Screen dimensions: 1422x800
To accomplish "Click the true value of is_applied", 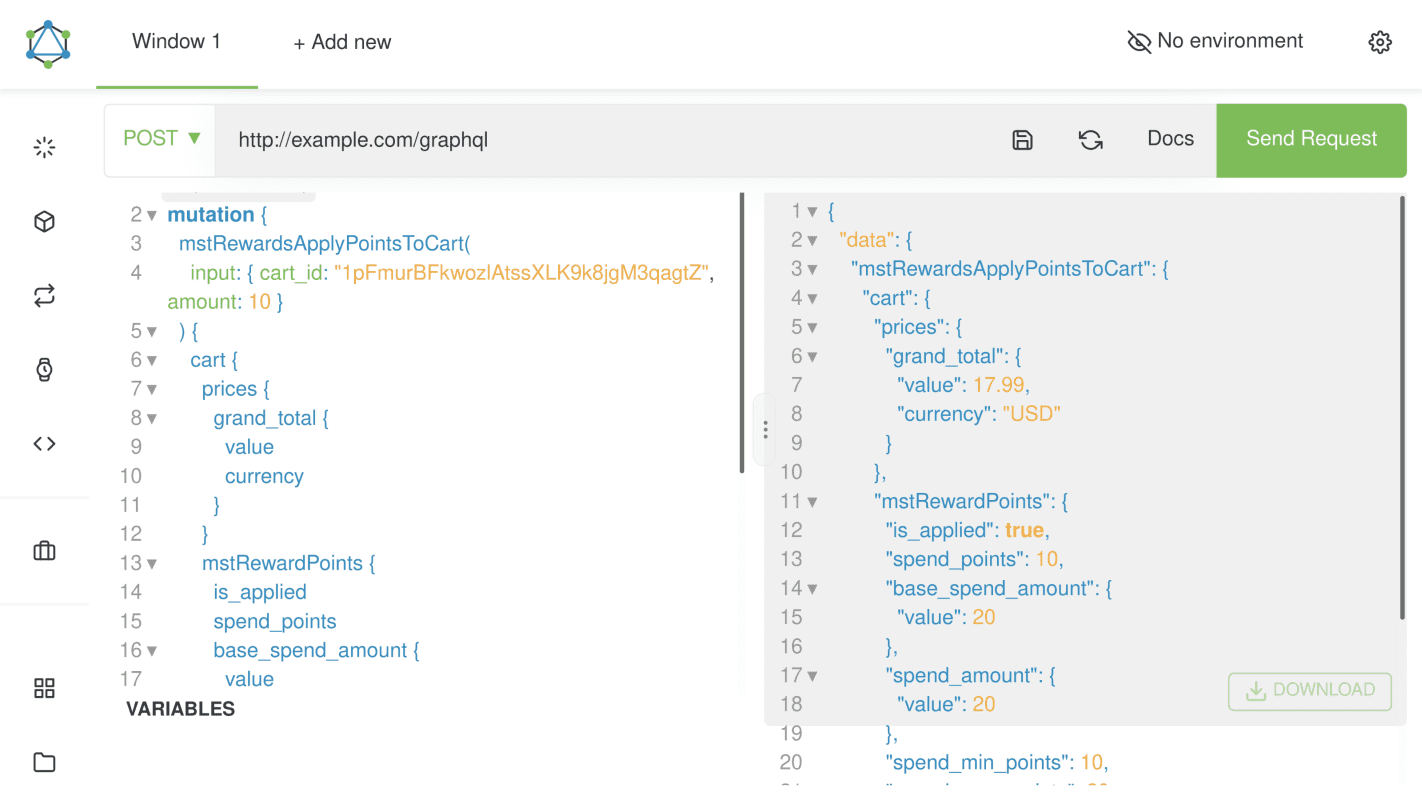I will point(1024,530).
